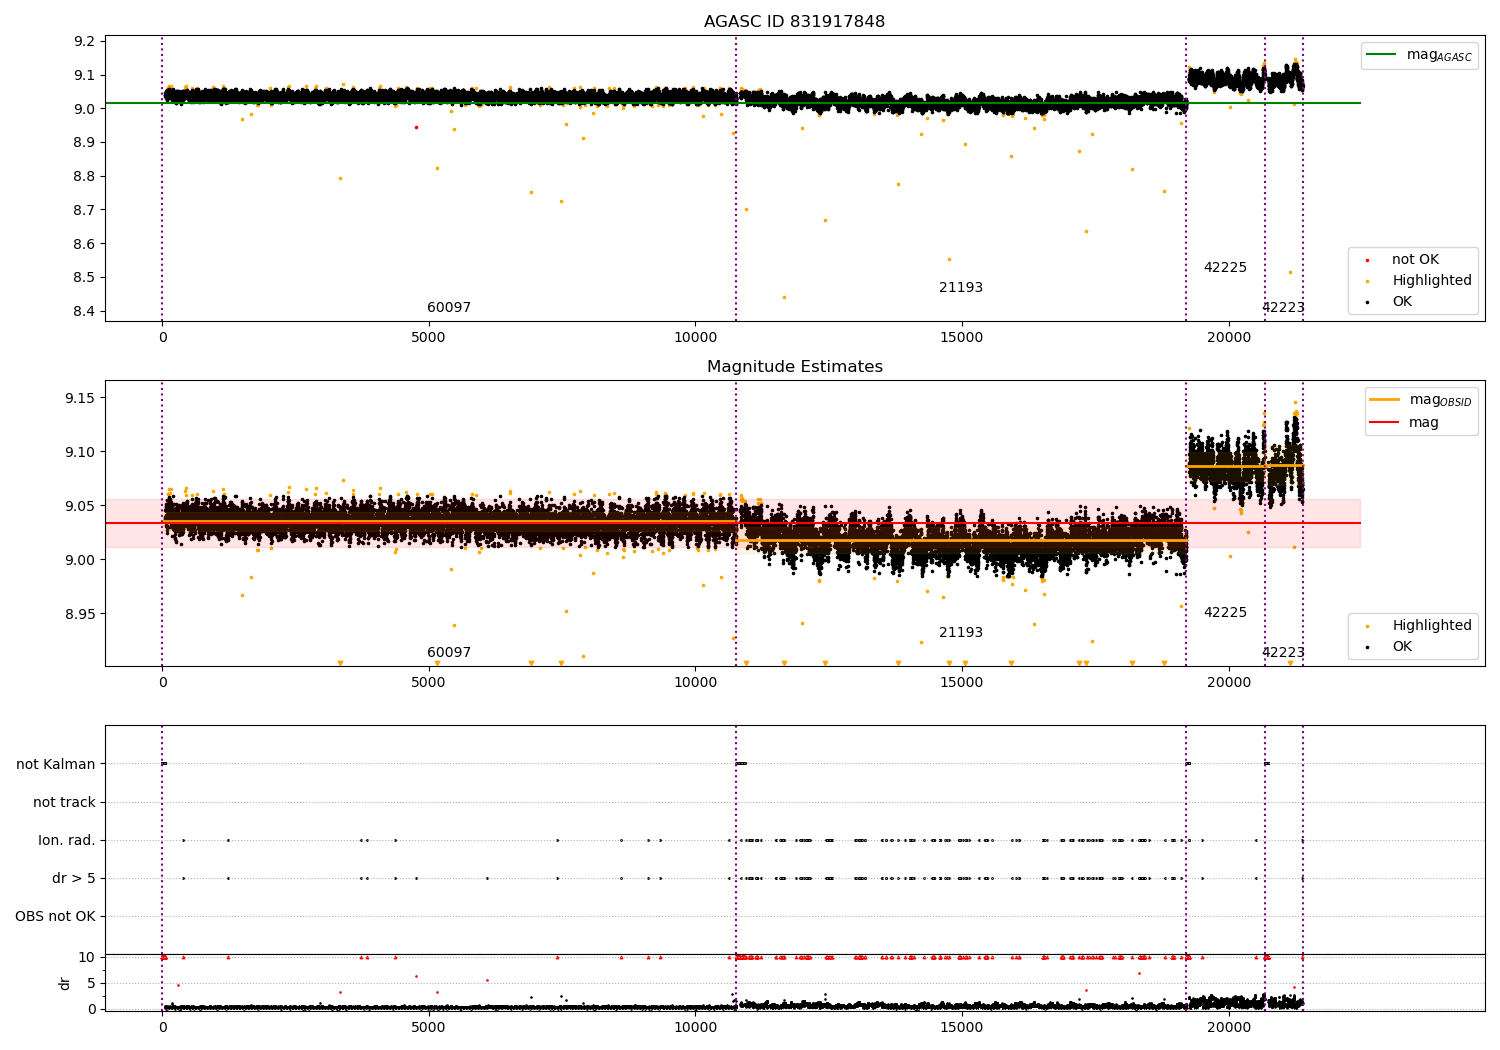The width and height of the screenshot is (1500, 1050).
Task: Click the 'dr' y-axis label in bottom plot
Action: [x=65, y=983]
